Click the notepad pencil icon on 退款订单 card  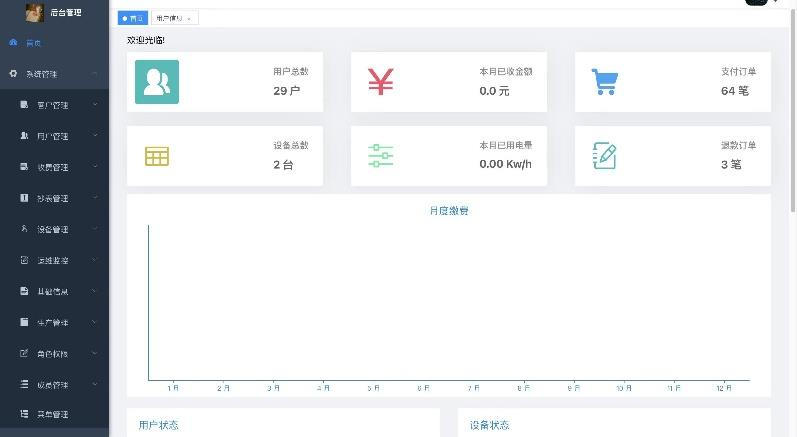click(604, 155)
